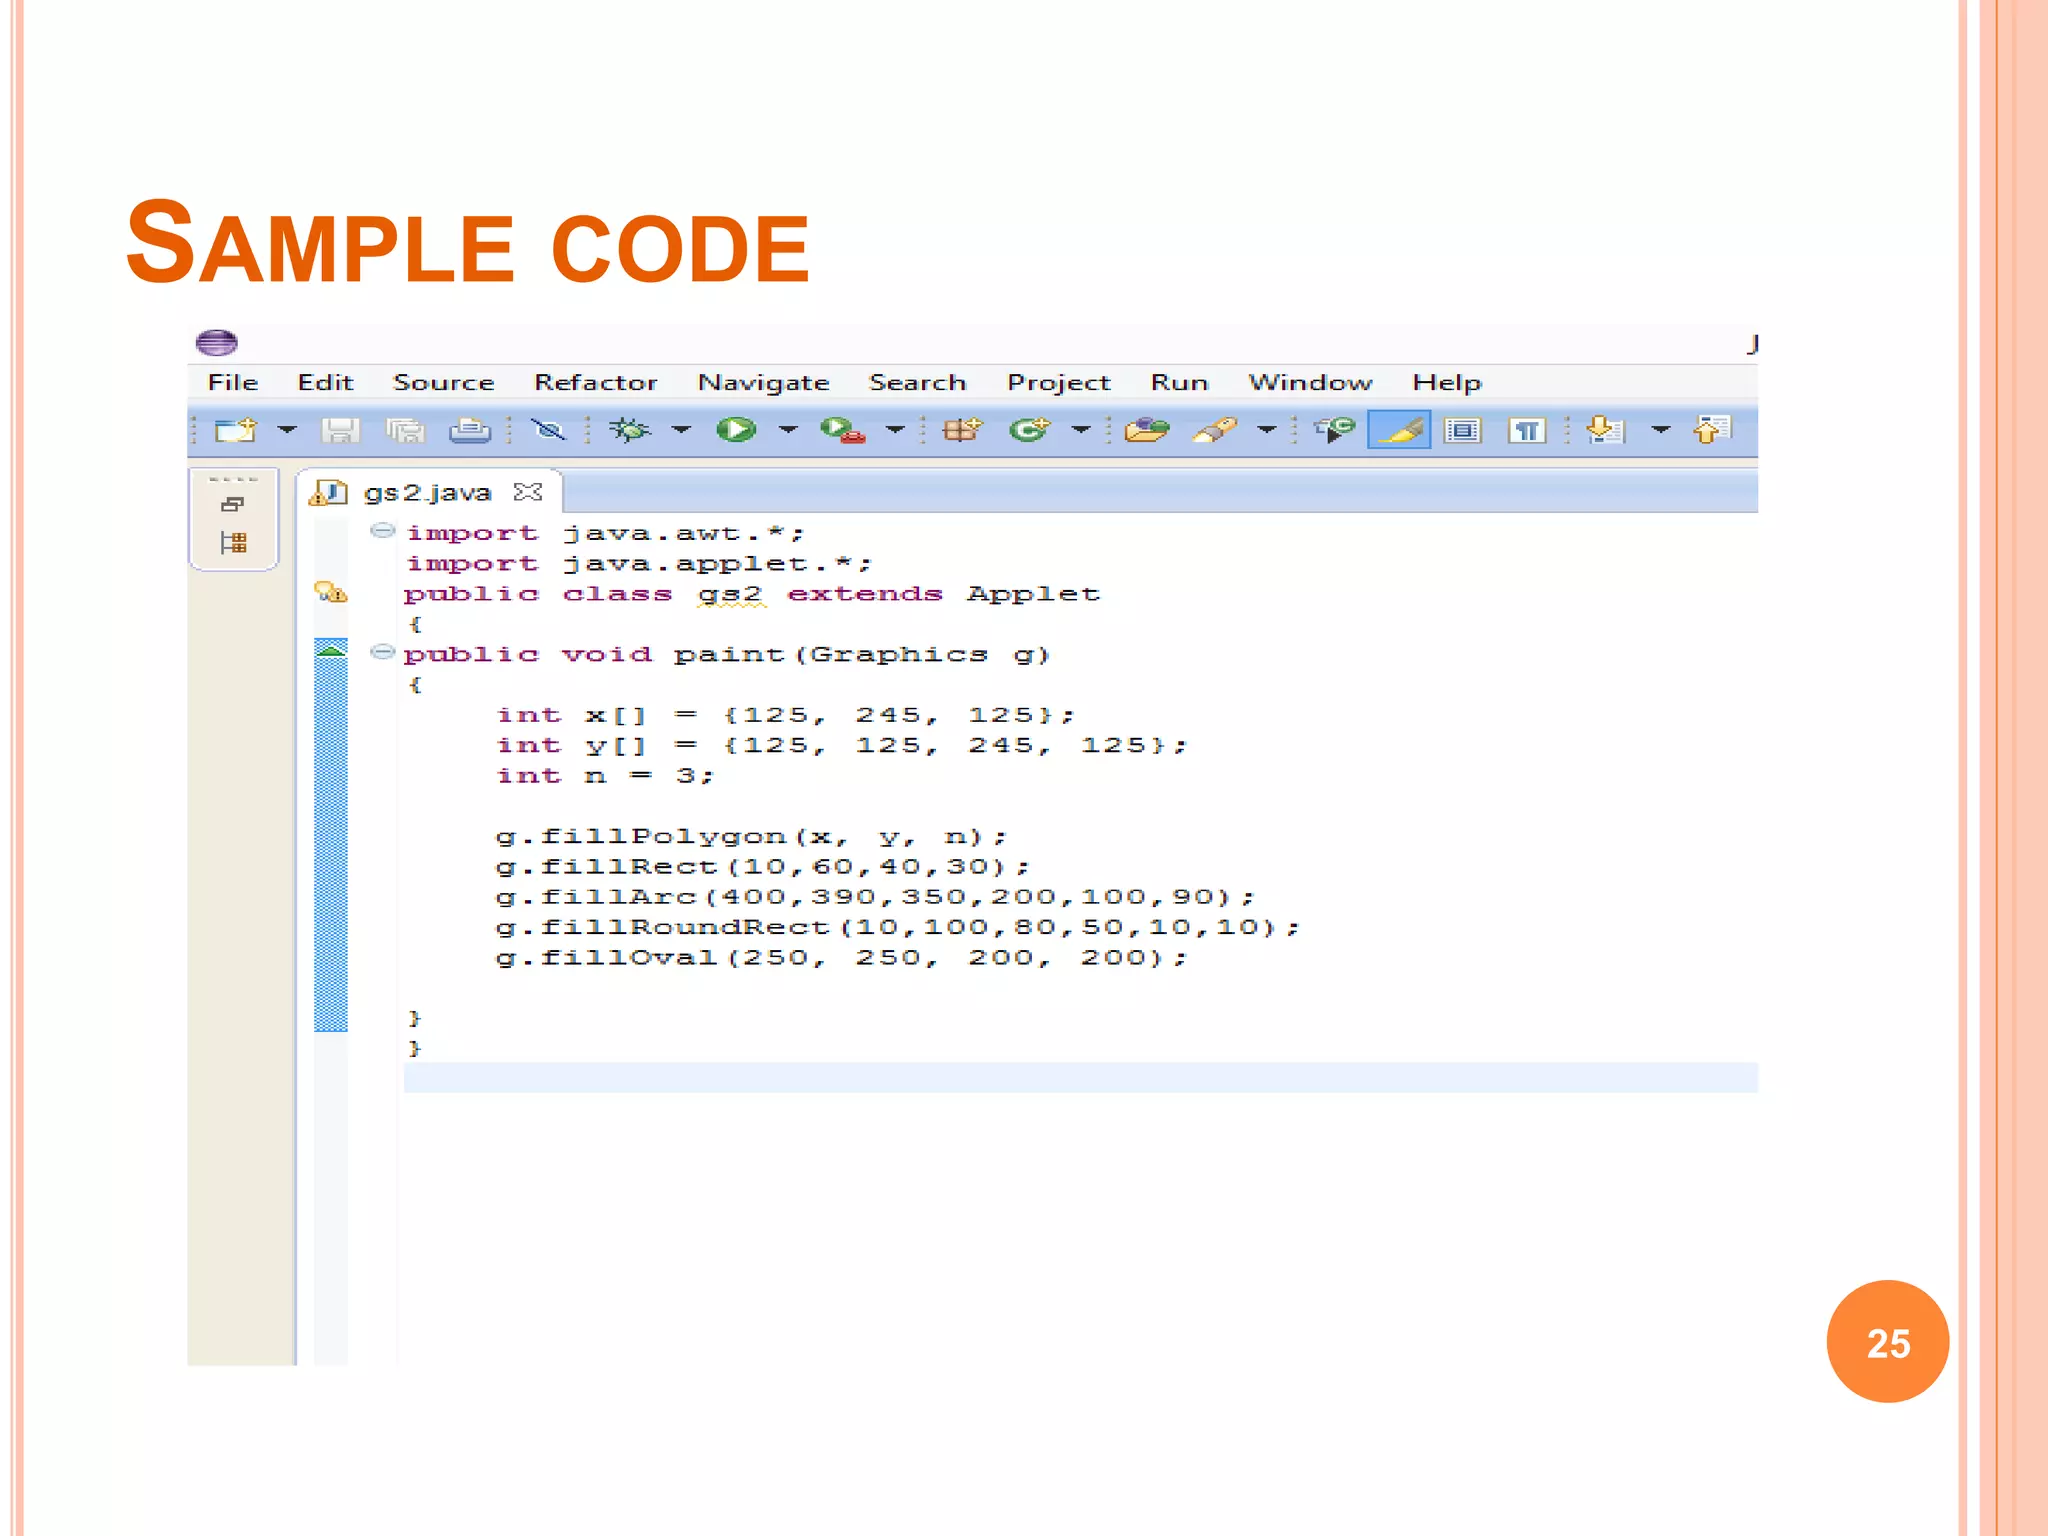Toggle the Mark Occurrences highlighter button
The image size is (2048, 1536).
coord(1399,430)
